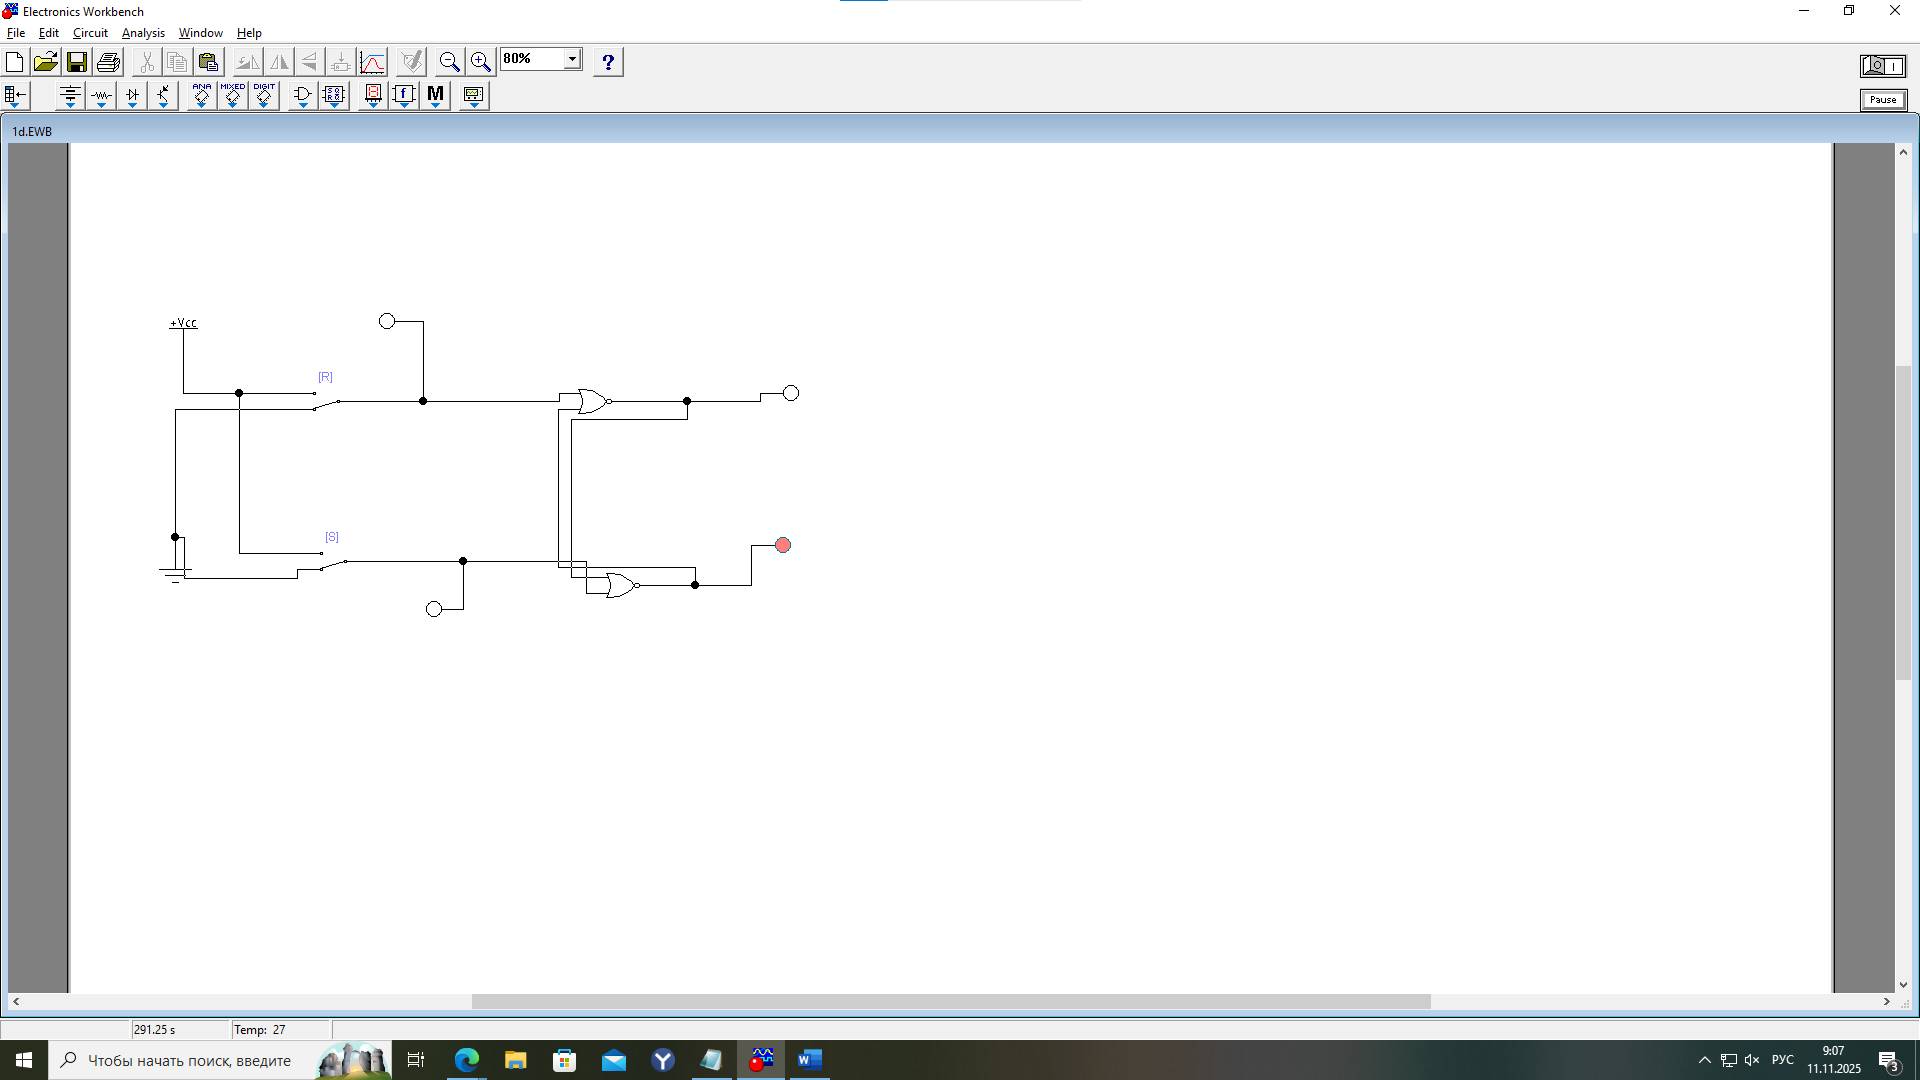This screenshot has height=1080, width=1920.
Task: Open help with the question mark icon
Action: tap(608, 62)
